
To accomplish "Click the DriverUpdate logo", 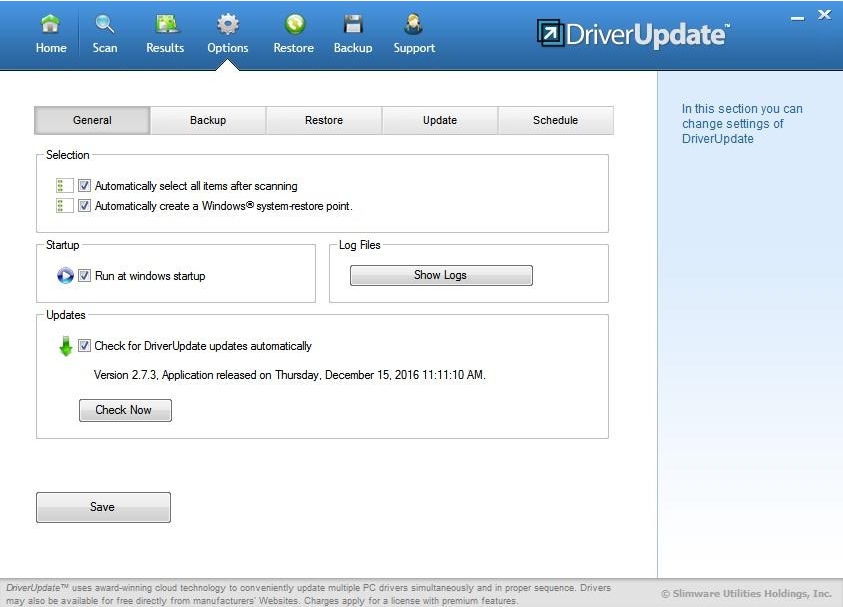I will (629, 33).
